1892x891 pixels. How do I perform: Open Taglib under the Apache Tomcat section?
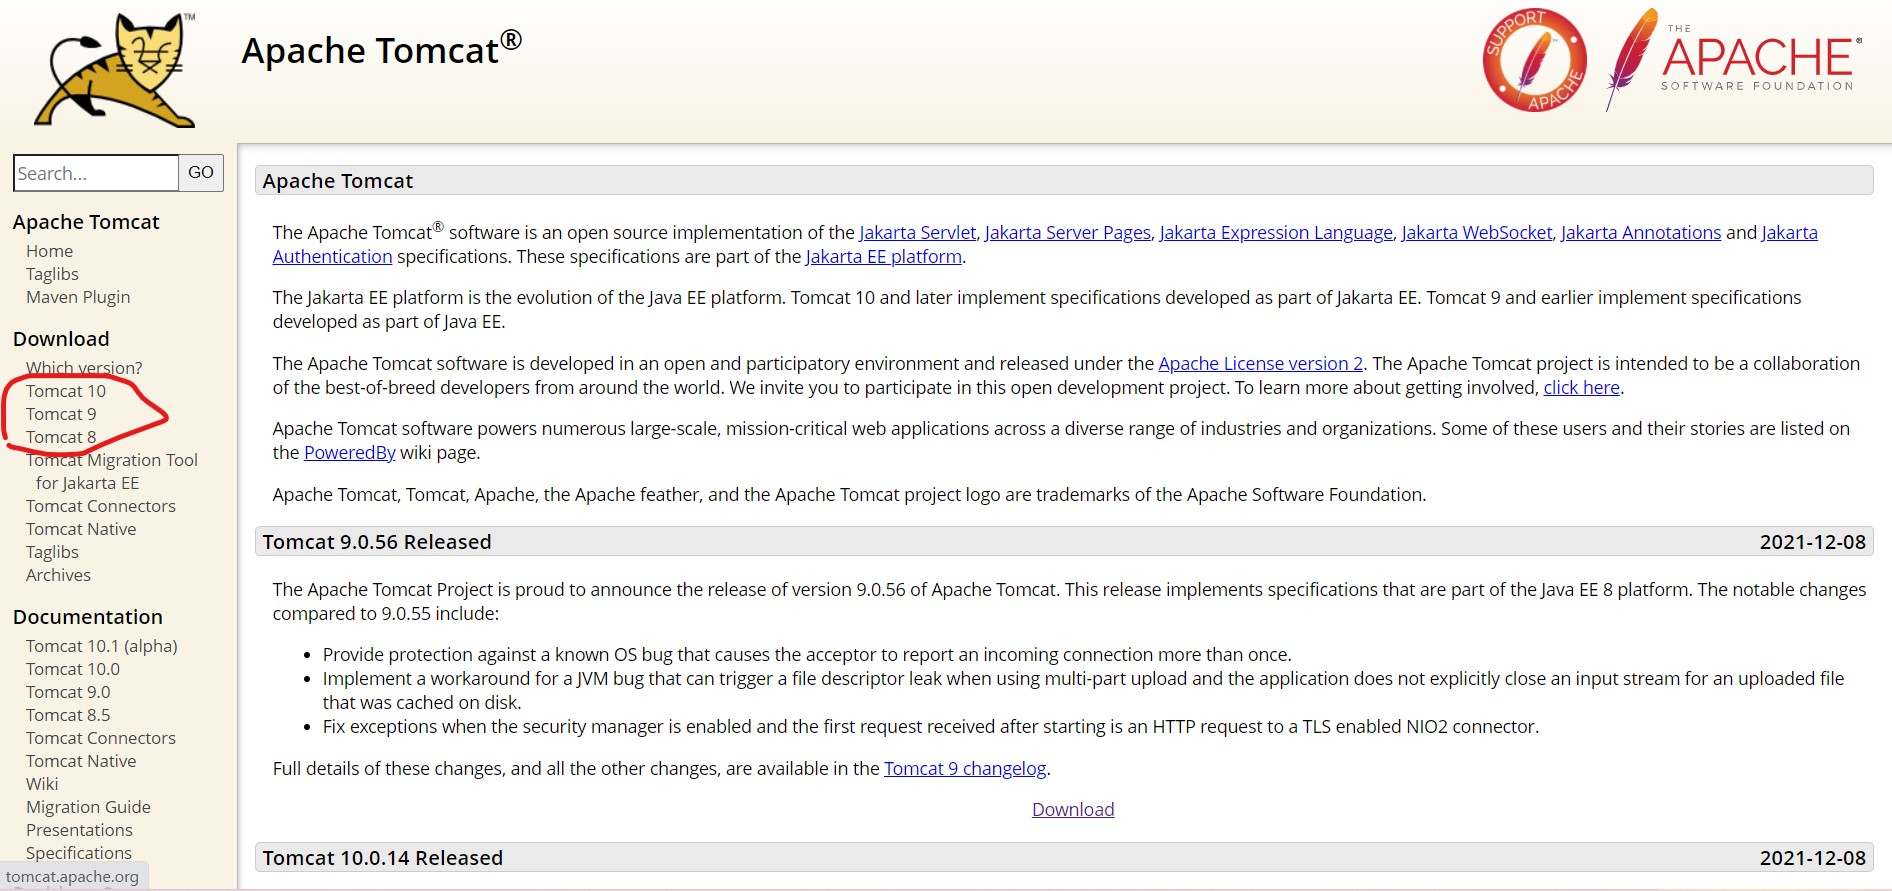[x=52, y=274]
